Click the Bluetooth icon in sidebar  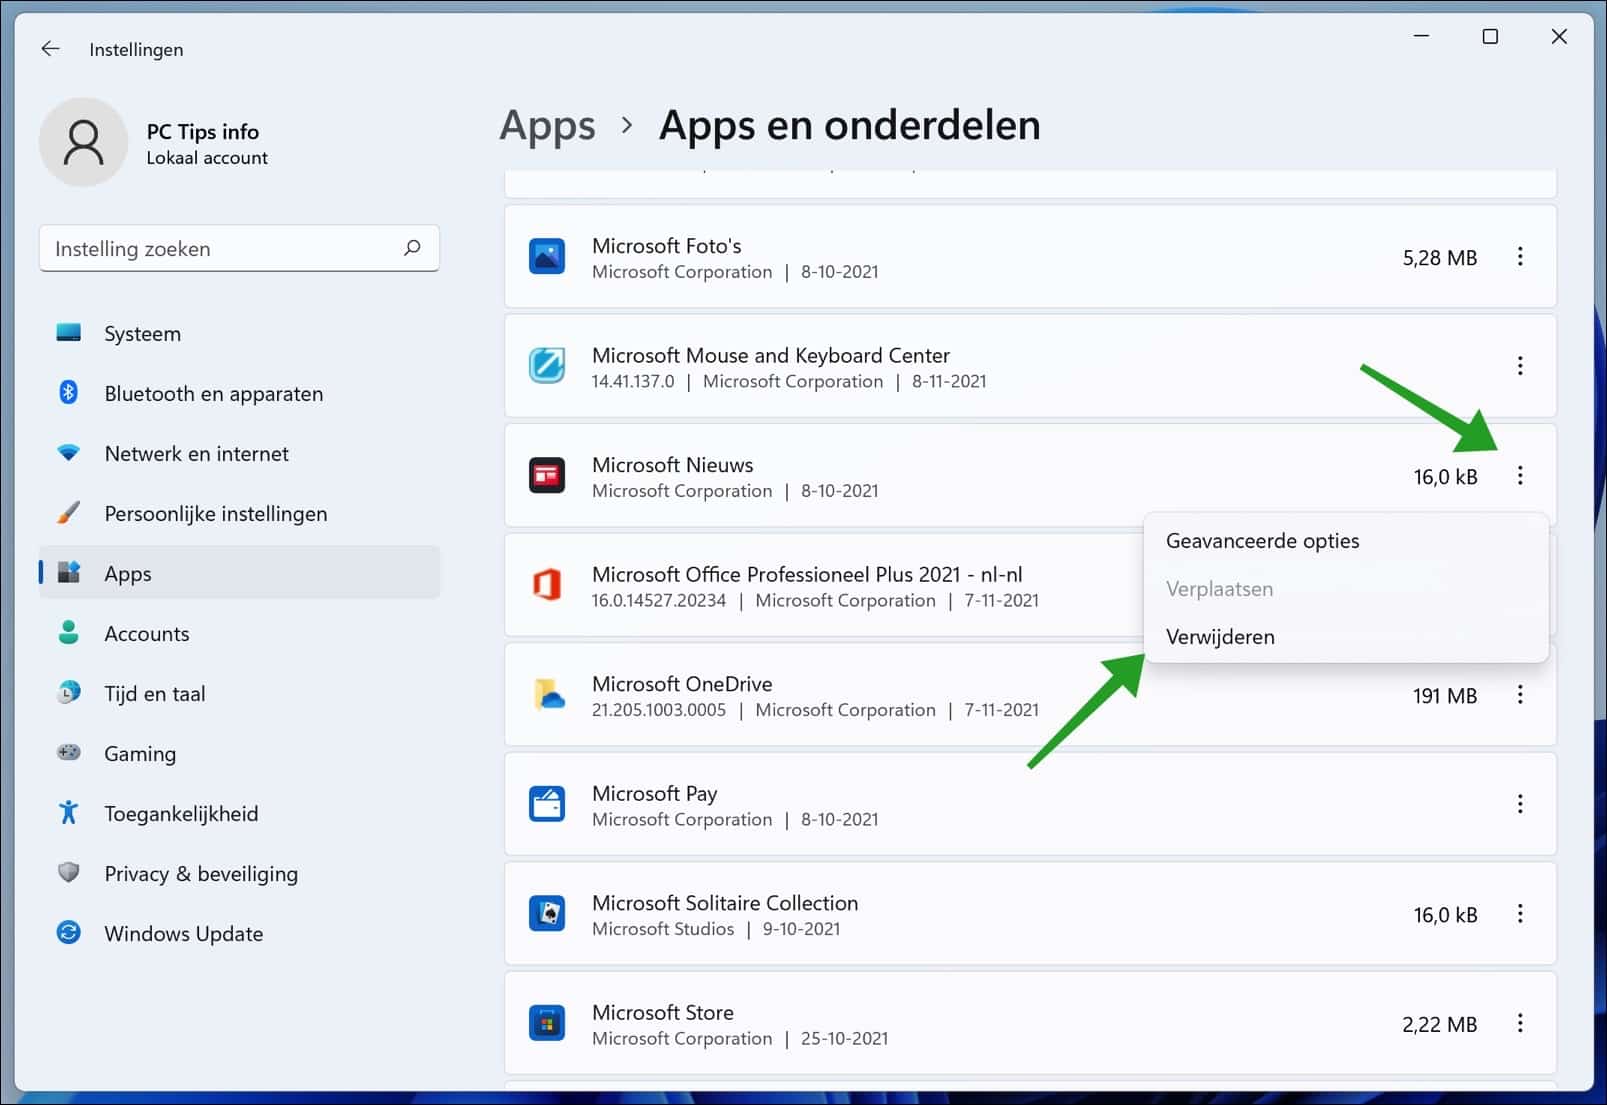coord(69,392)
